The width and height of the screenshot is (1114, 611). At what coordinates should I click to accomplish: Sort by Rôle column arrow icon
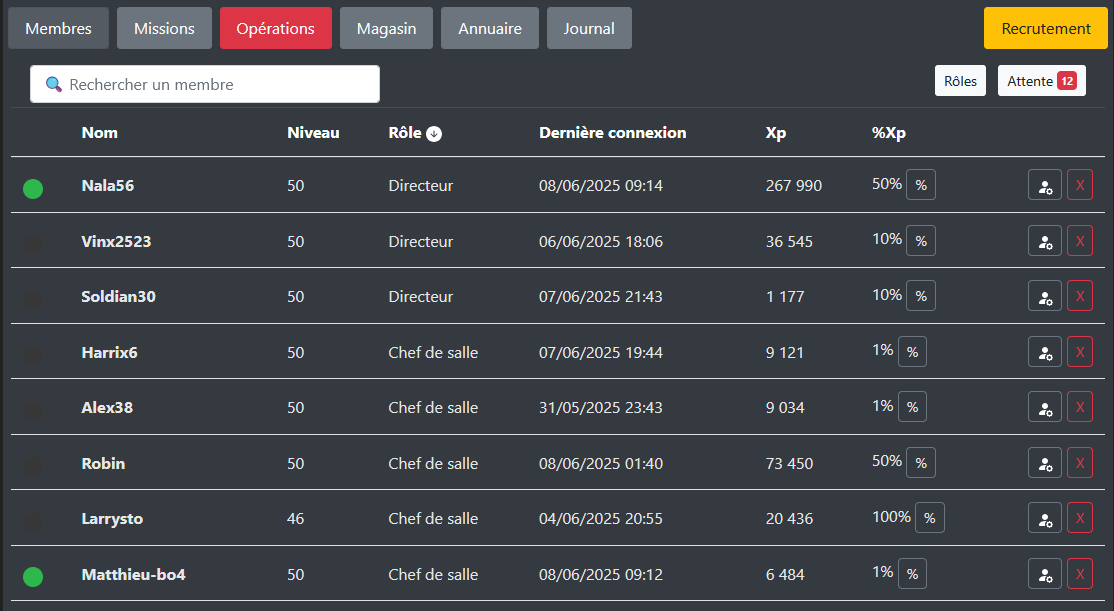click(x=434, y=134)
